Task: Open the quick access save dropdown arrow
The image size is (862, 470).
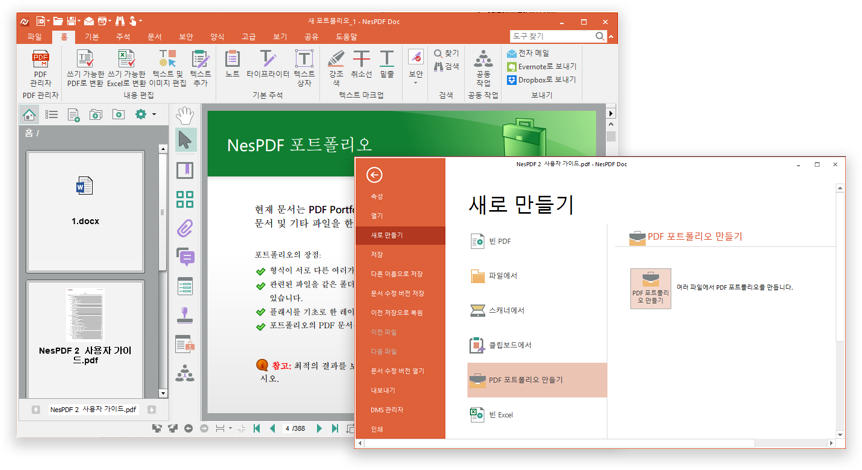Action: coord(80,21)
